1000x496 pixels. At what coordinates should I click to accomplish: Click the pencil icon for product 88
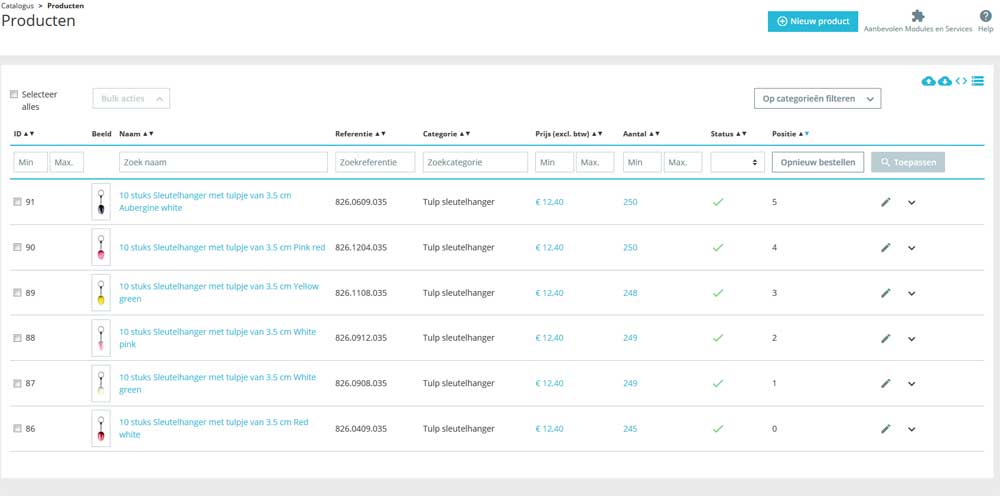885,338
